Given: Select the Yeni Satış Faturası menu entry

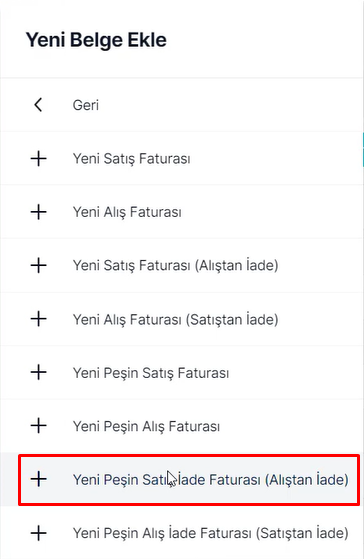Looking at the screenshot, I should tap(132, 159).
